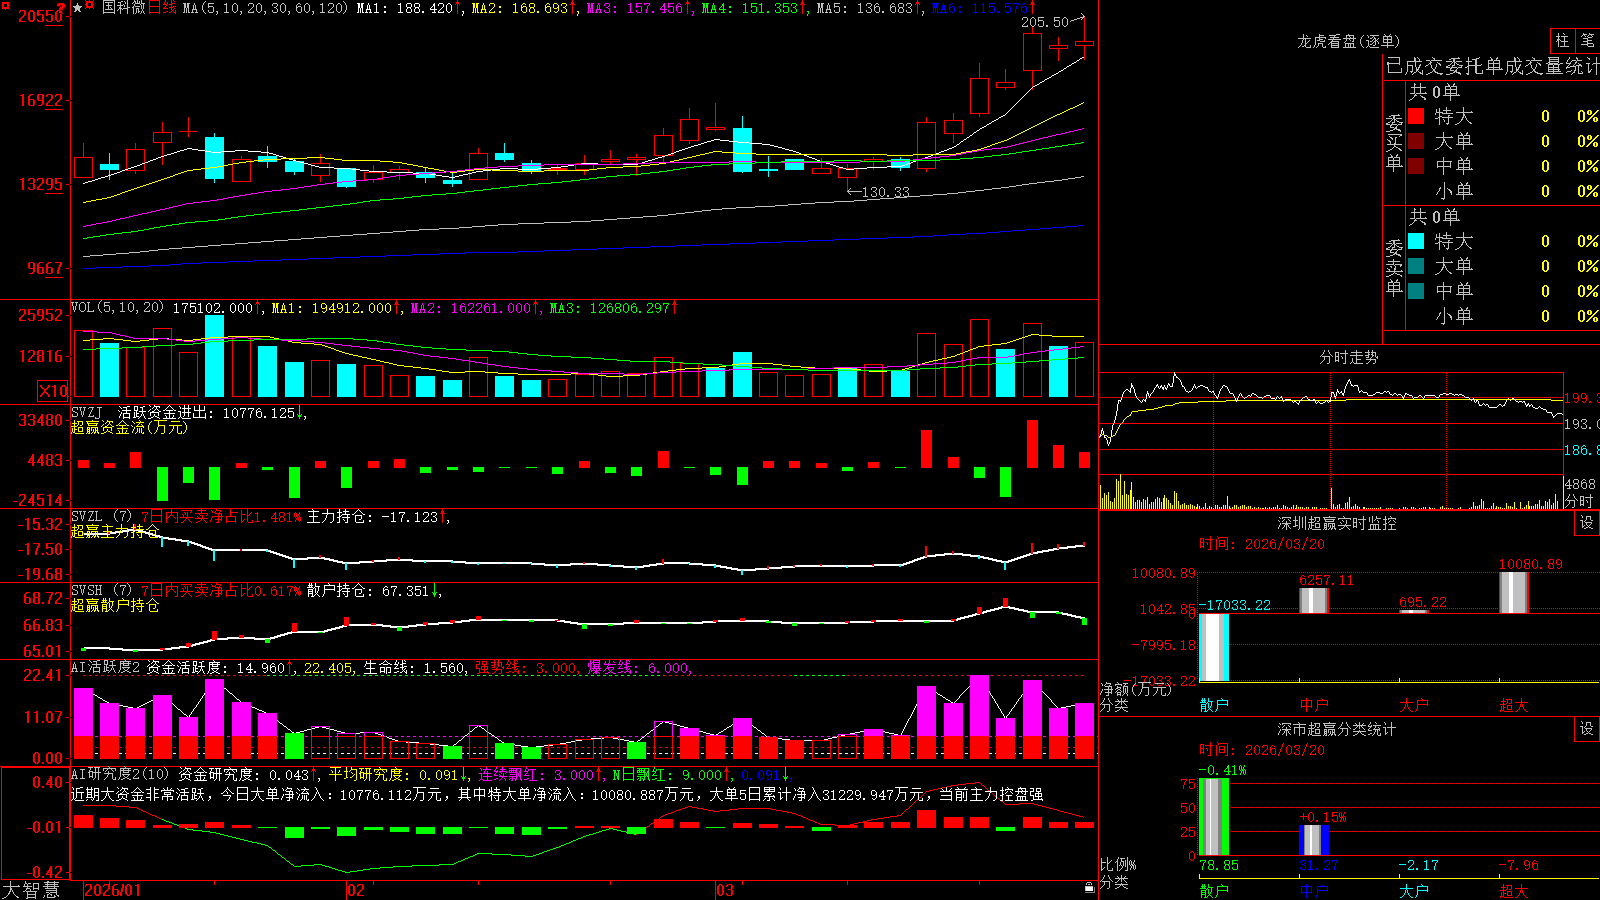The height and width of the screenshot is (900, 1600).
Task: Click the 03 month timeline marker
Action: [725, 890]
